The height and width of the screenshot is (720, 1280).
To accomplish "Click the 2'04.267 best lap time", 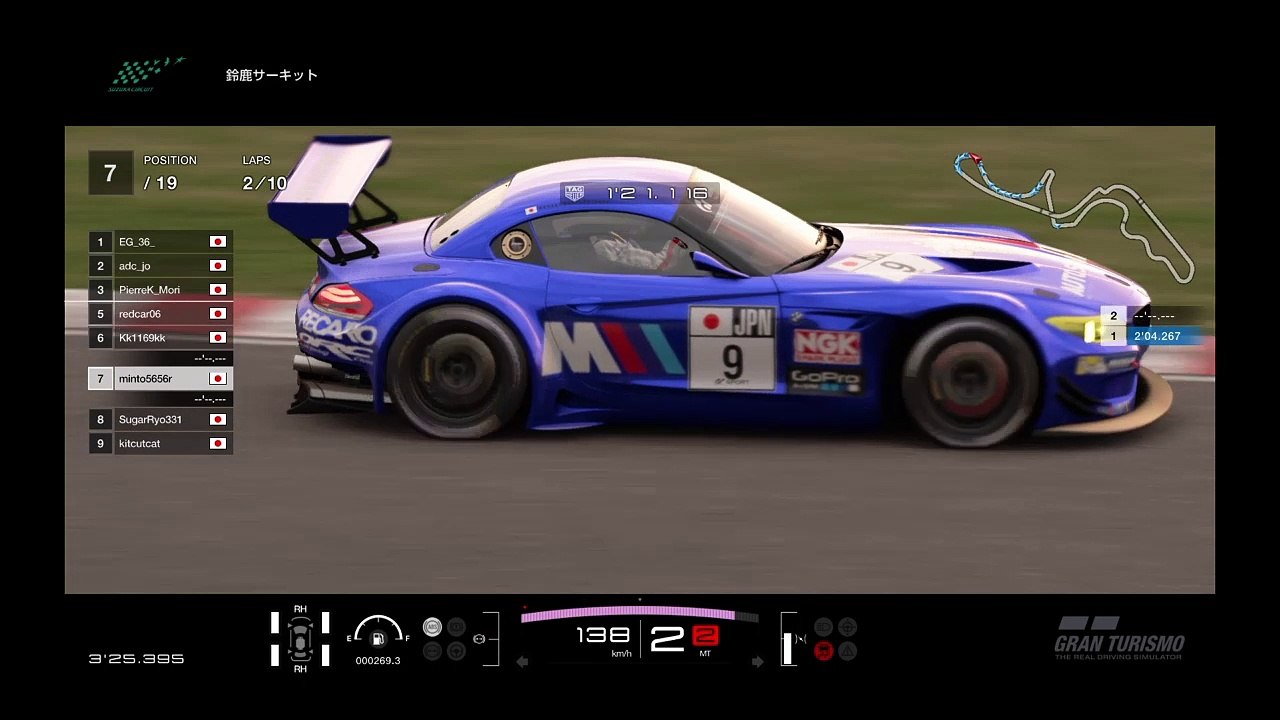I will tap(1157, 336).
